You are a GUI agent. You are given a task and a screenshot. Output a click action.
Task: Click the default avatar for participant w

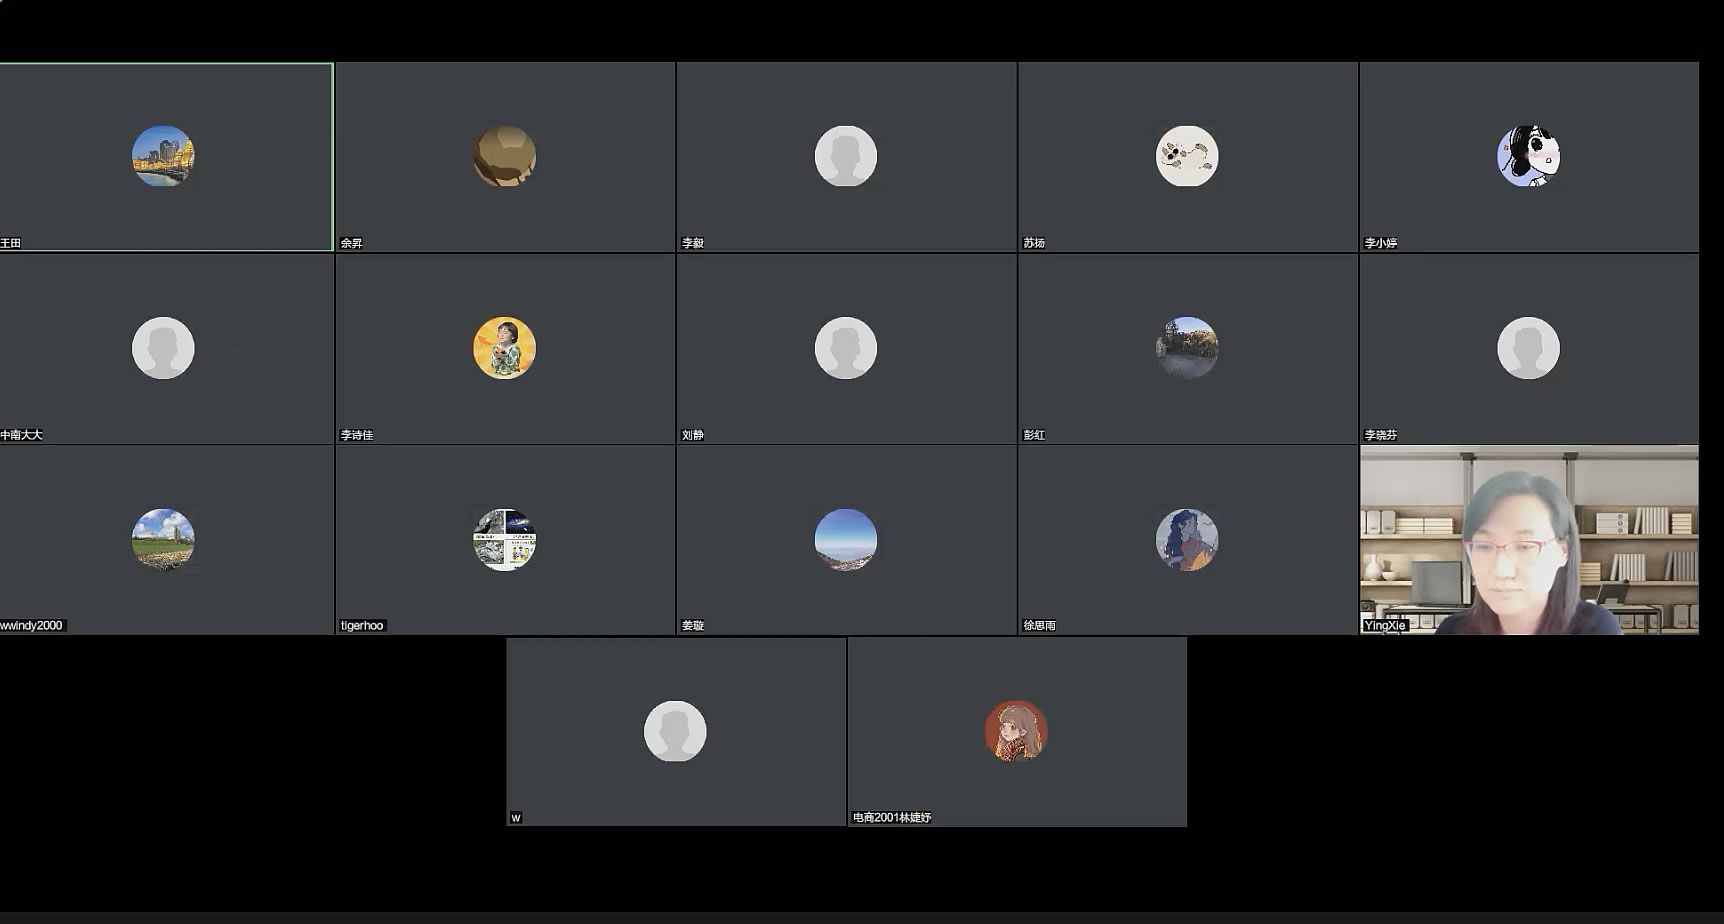click(675, 731)
